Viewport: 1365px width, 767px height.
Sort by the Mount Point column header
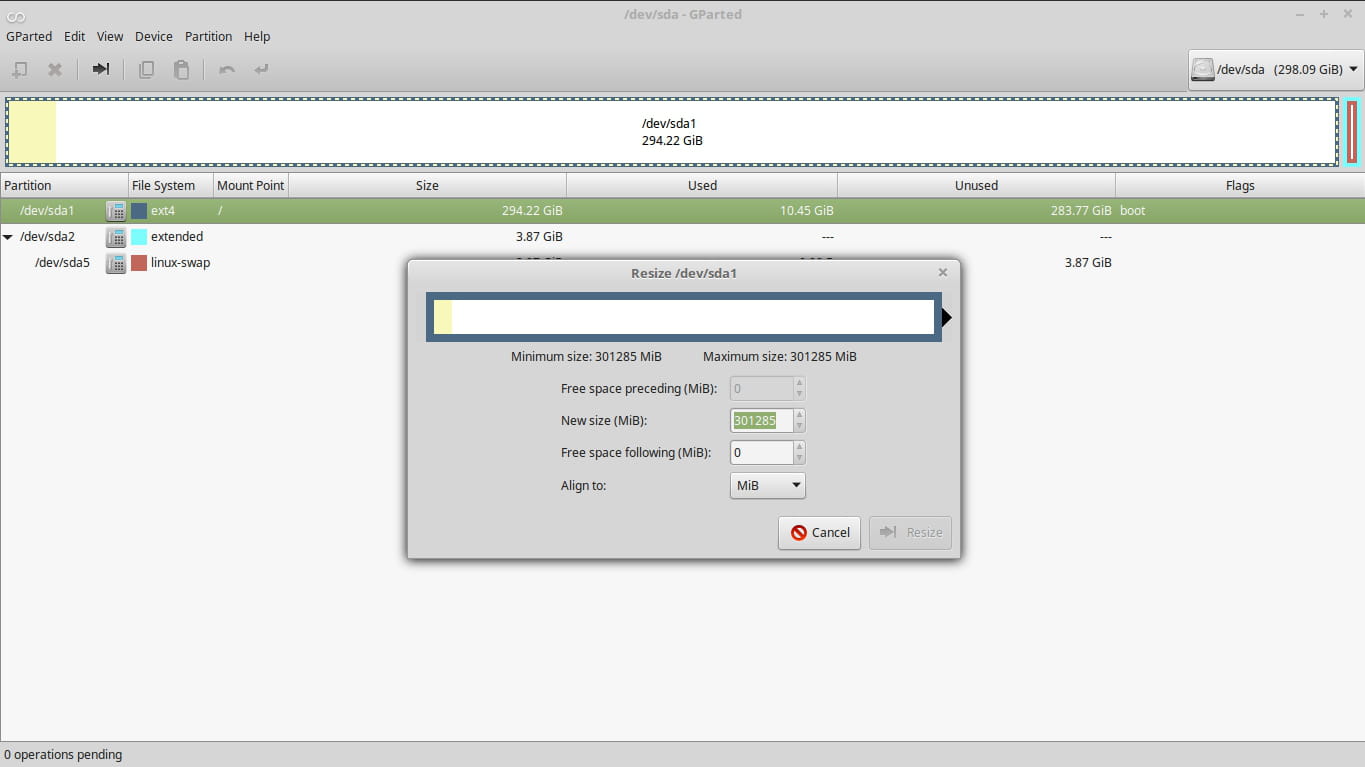tap(251, 185)
